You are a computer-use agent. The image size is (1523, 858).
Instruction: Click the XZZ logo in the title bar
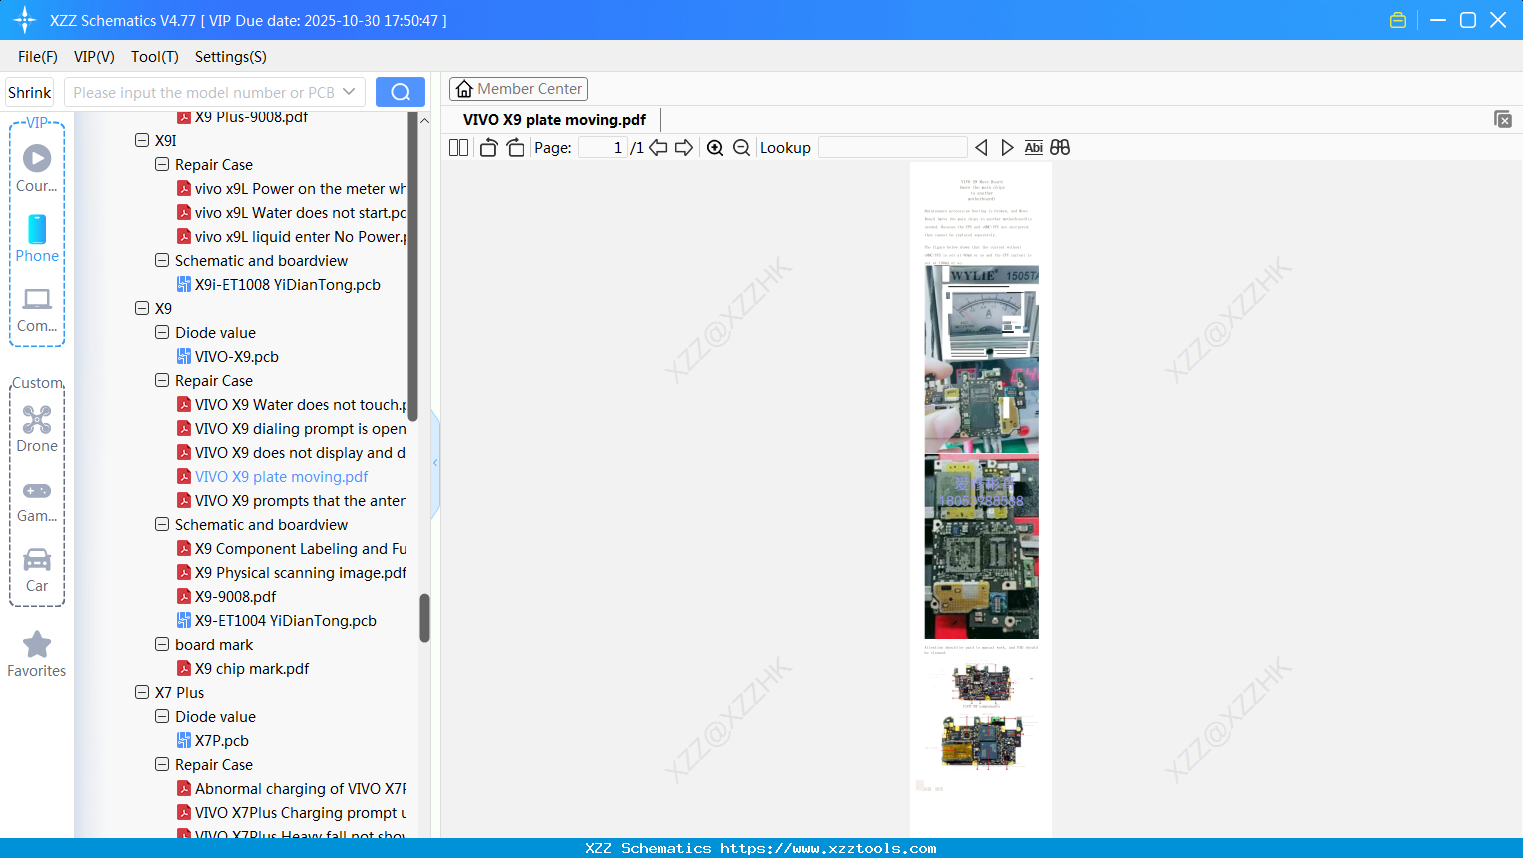[x=24, y=20]
